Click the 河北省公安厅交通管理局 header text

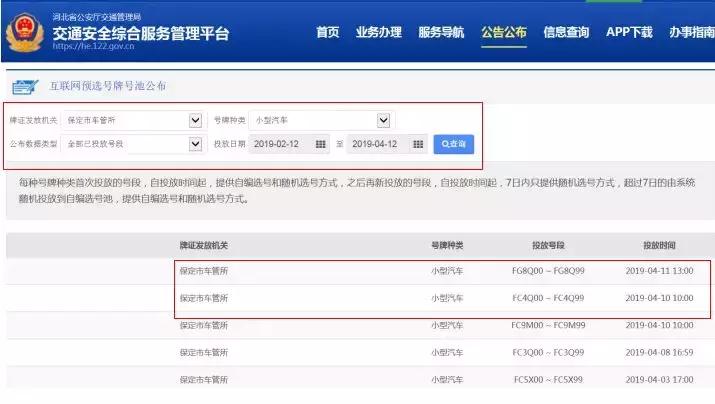point(97,17)
